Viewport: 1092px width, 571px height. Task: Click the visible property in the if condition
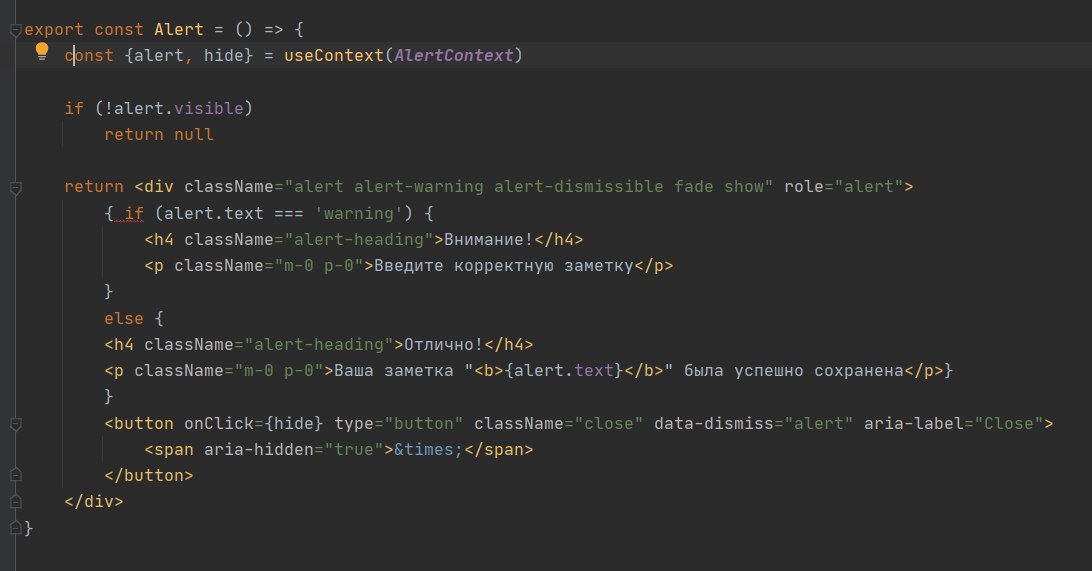click(x=209, y=109)
